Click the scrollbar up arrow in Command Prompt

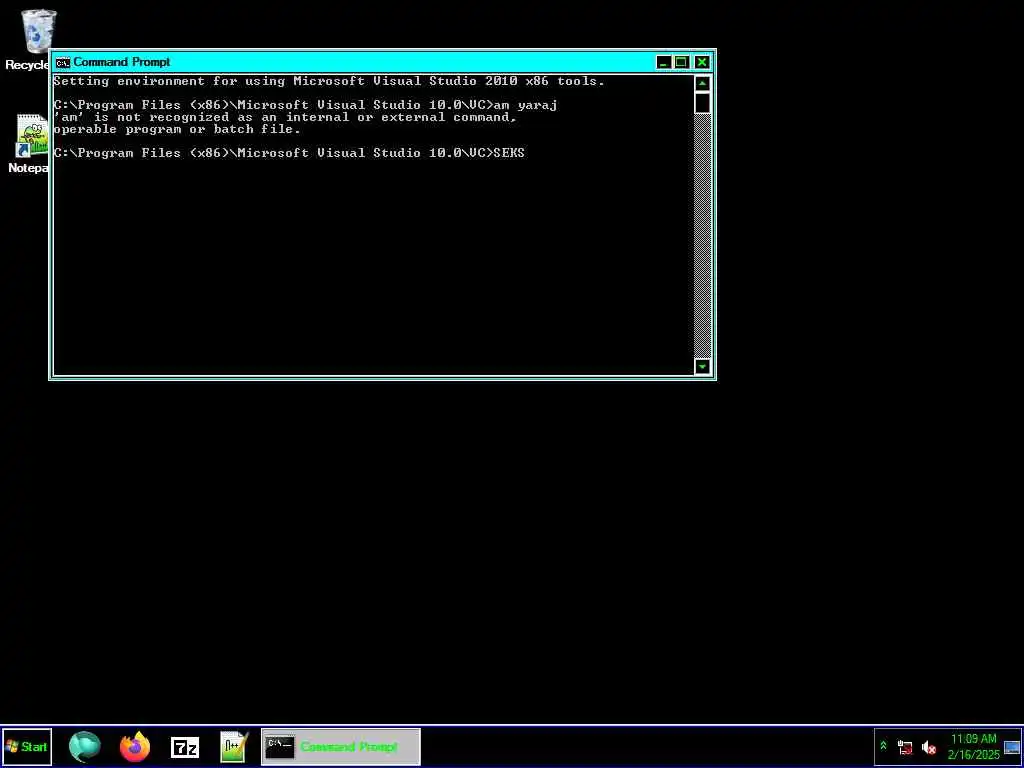tap(702, 84)
